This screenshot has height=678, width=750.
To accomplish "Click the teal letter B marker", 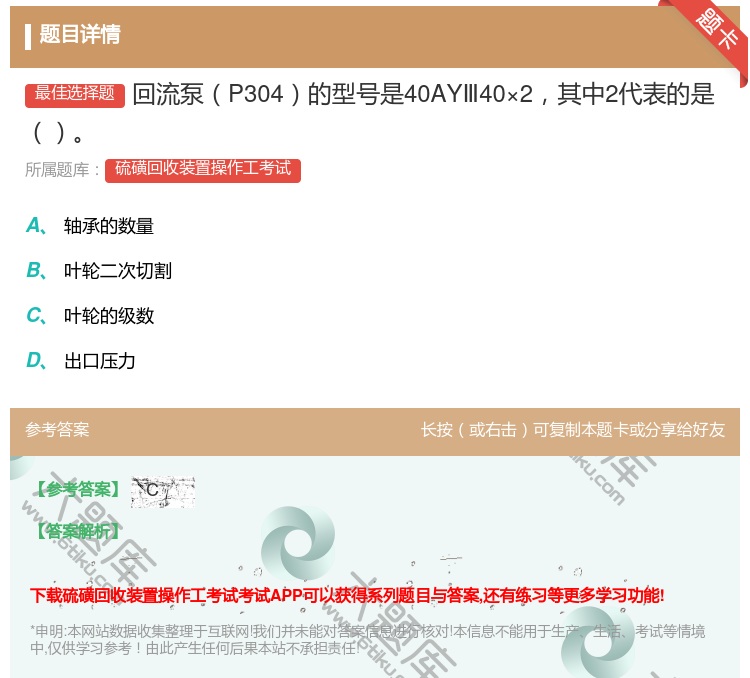I will pos(36,270).
